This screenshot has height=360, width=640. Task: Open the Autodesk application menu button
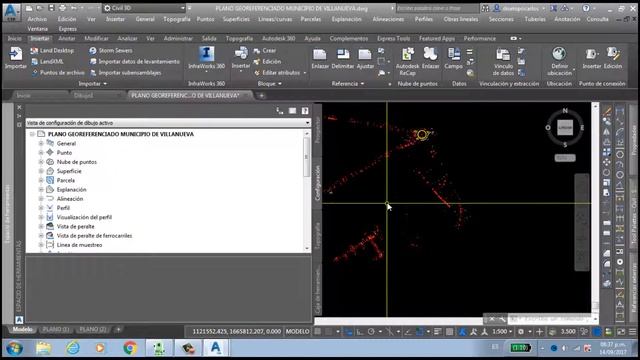[x=11, y=12]
